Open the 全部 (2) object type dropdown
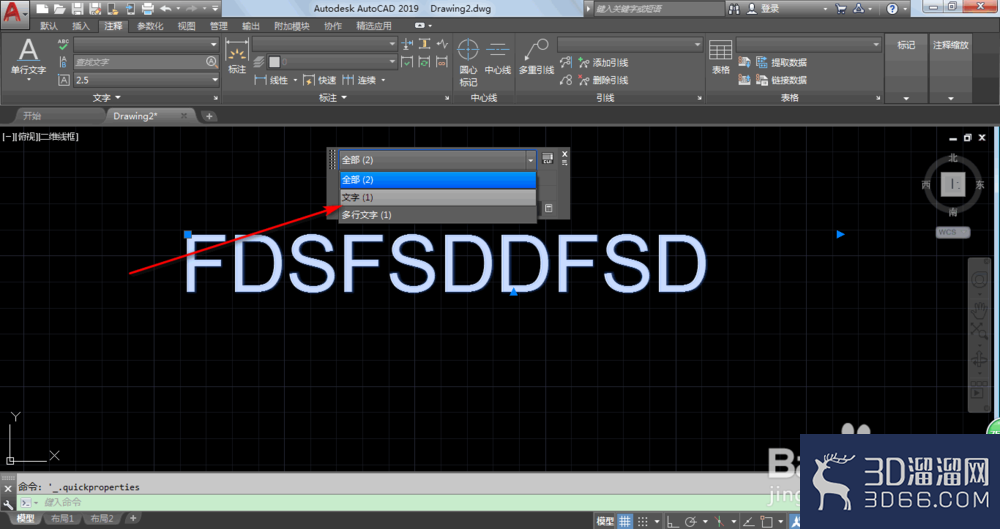Viewport: 1000px width, 529px height. tap(438, 160)
